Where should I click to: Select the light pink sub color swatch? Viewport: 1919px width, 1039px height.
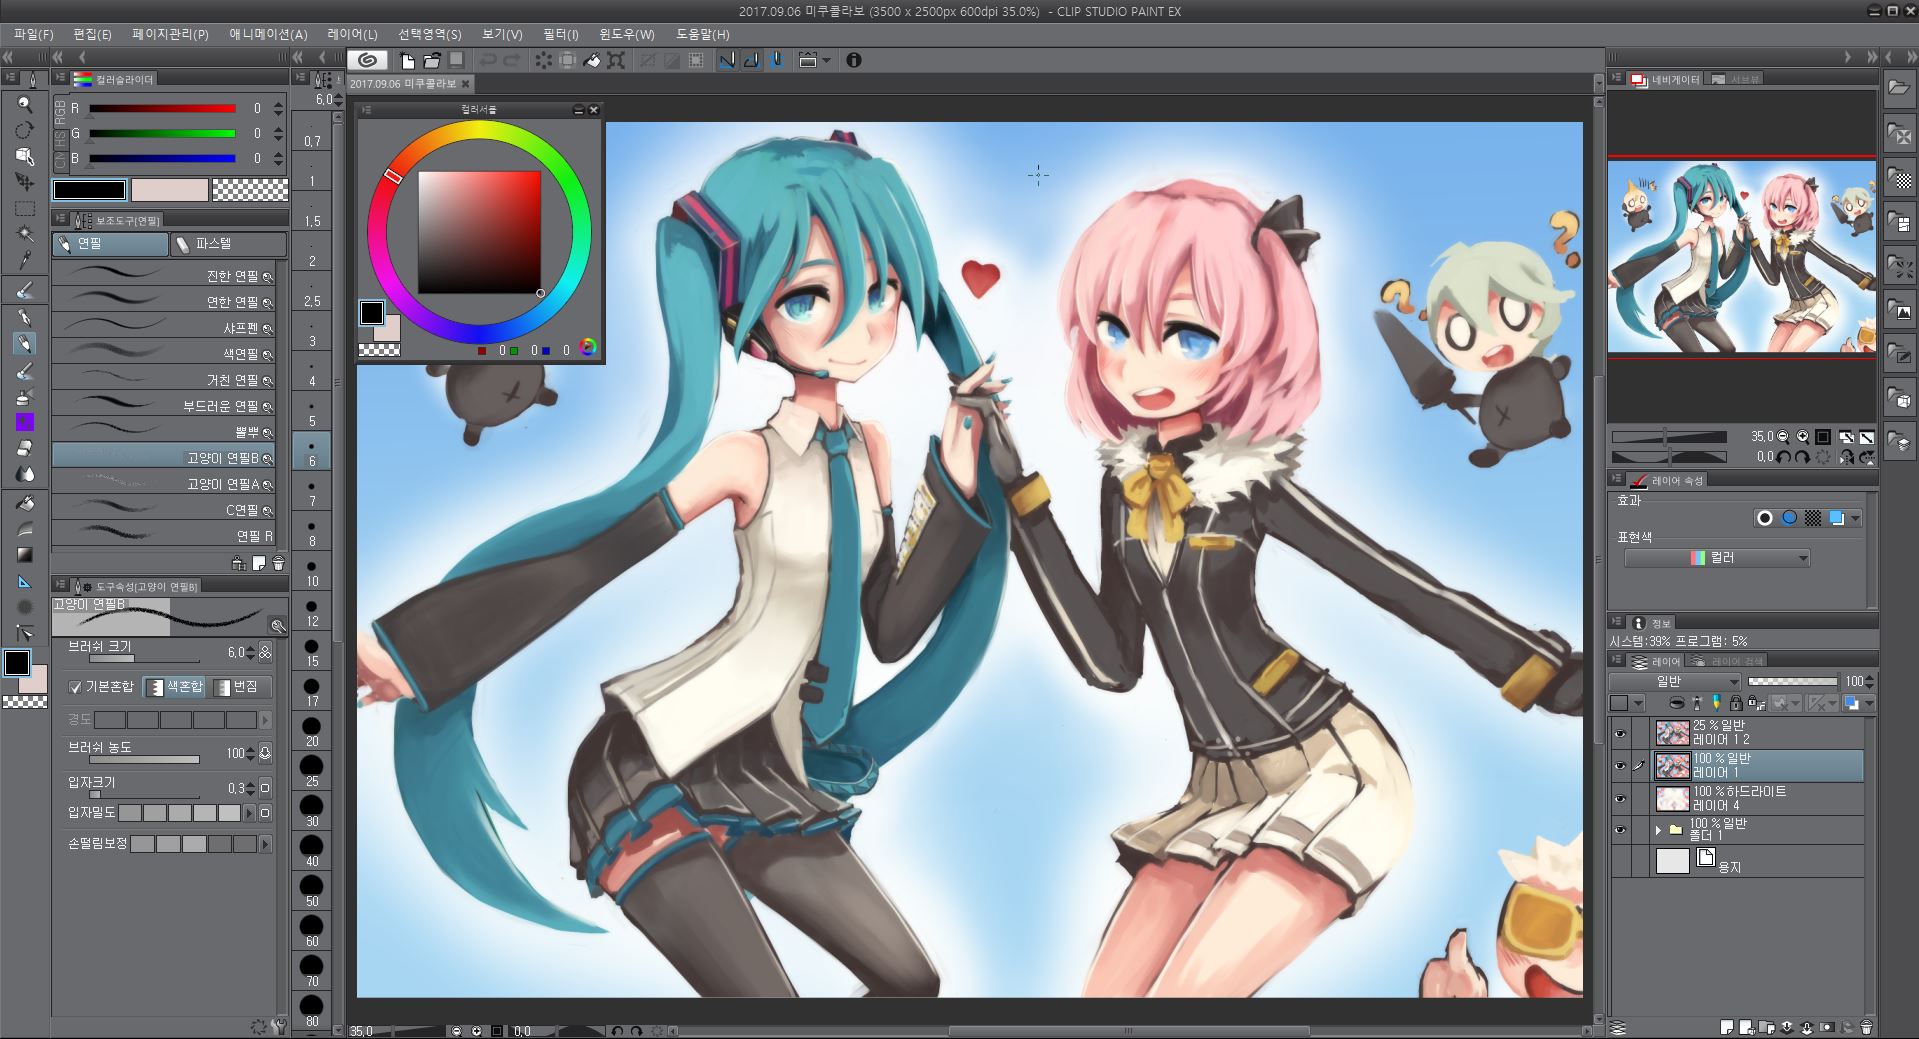170,189
